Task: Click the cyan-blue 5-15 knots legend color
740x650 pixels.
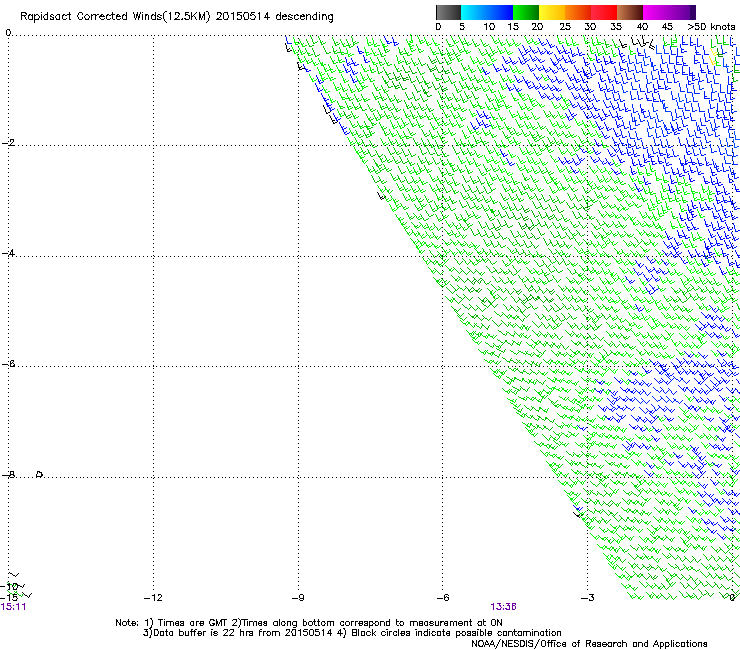Action: coord(487,12)
